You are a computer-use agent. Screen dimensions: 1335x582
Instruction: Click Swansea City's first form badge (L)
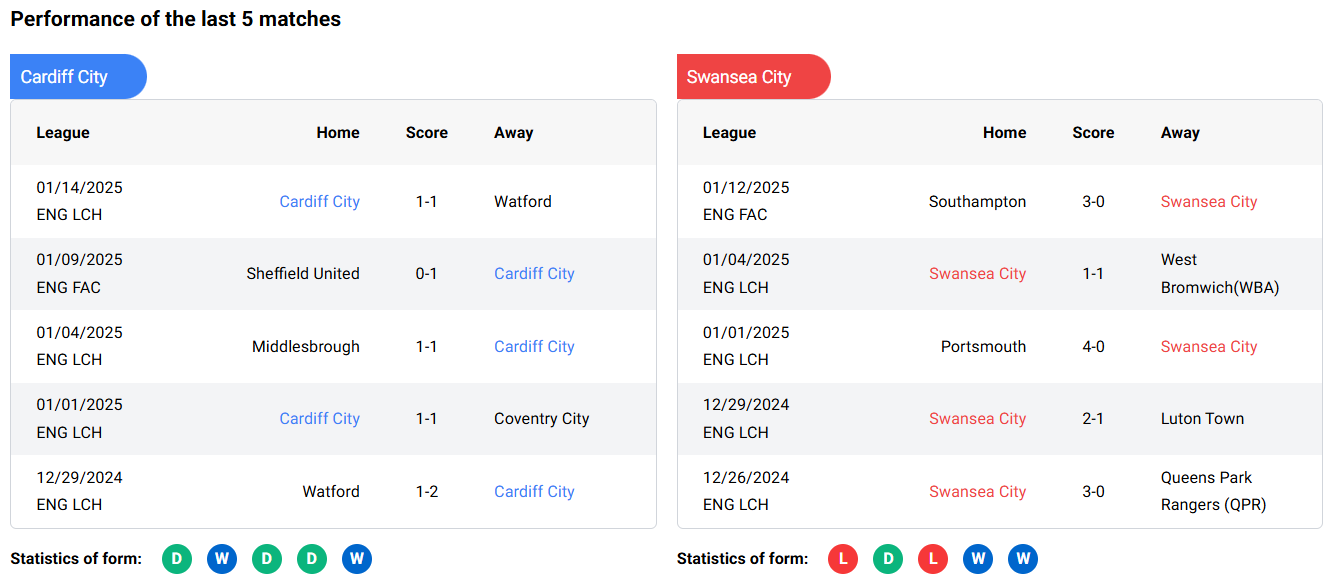[843, 559]
